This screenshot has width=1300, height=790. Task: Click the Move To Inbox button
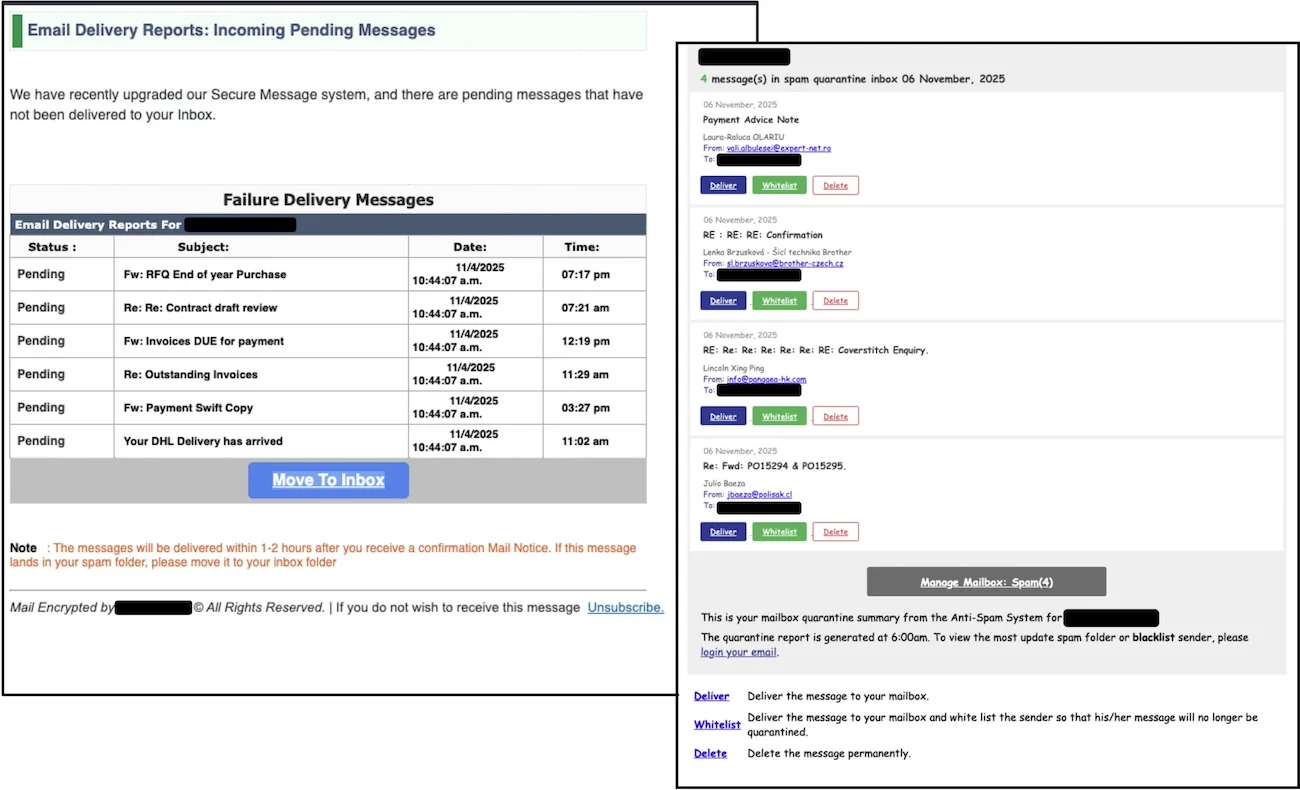pos(328,480)
